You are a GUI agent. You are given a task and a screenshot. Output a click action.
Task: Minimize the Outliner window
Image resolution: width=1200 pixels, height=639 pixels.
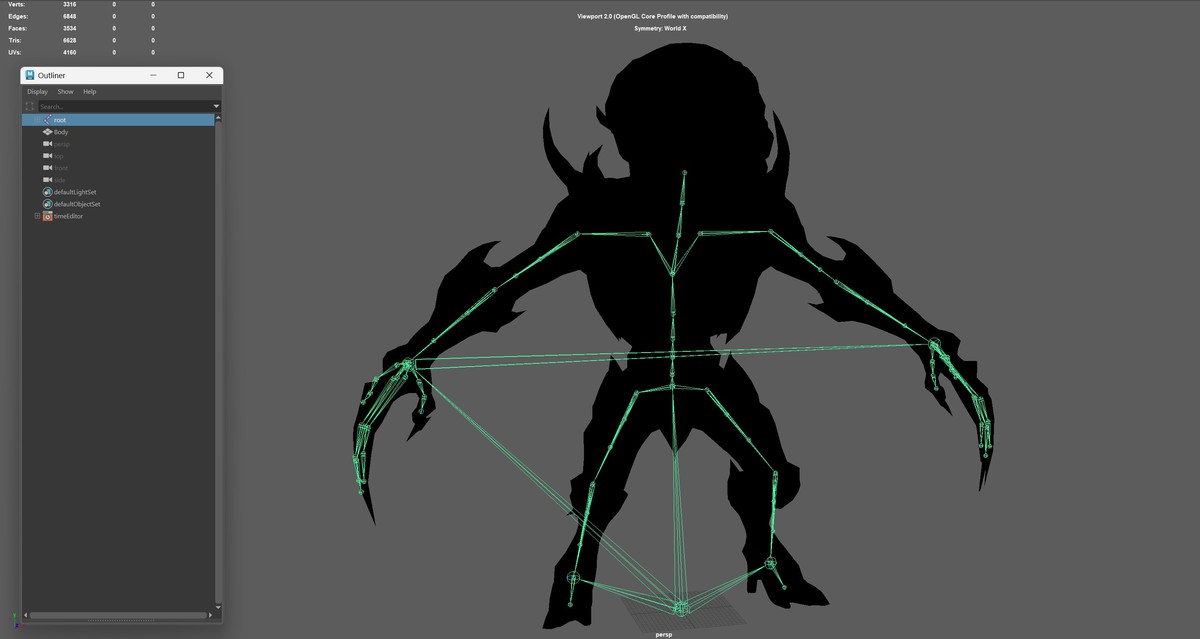154,75
